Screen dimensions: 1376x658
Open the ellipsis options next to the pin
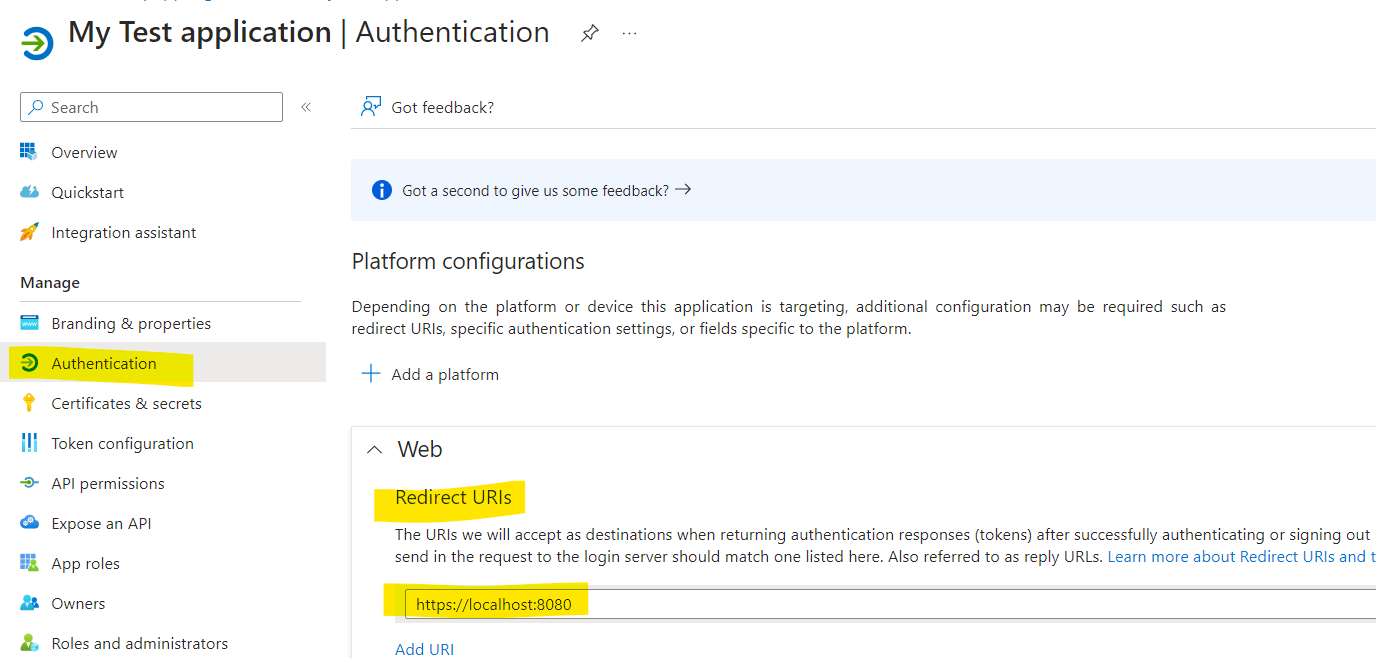click(x=629, y=33)
